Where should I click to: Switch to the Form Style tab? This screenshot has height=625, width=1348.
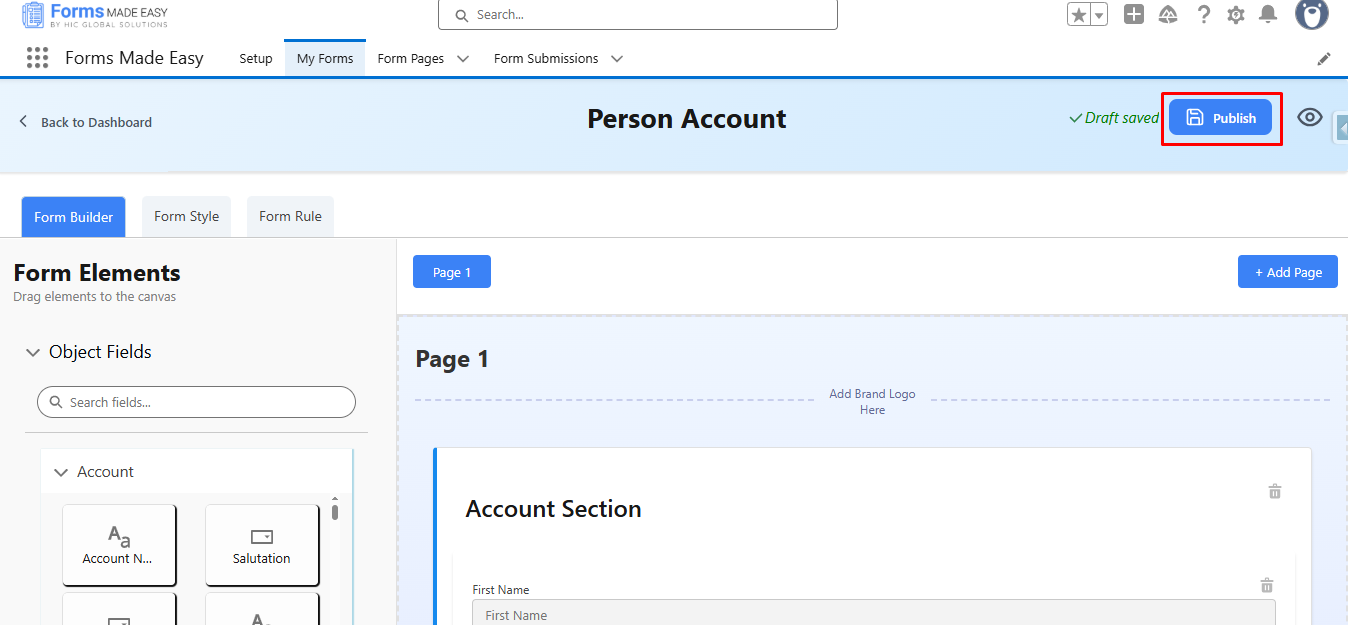coord(186,216)
